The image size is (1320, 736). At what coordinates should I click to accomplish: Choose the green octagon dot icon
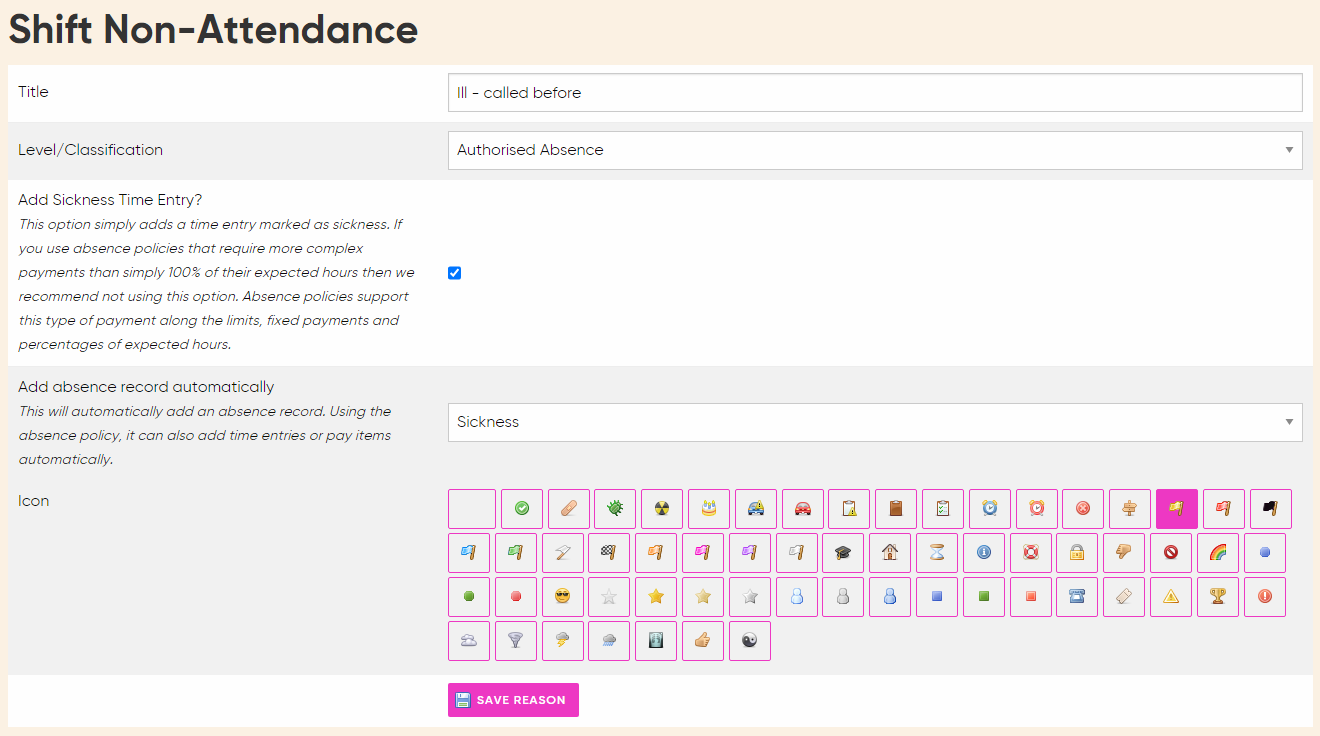469,597
